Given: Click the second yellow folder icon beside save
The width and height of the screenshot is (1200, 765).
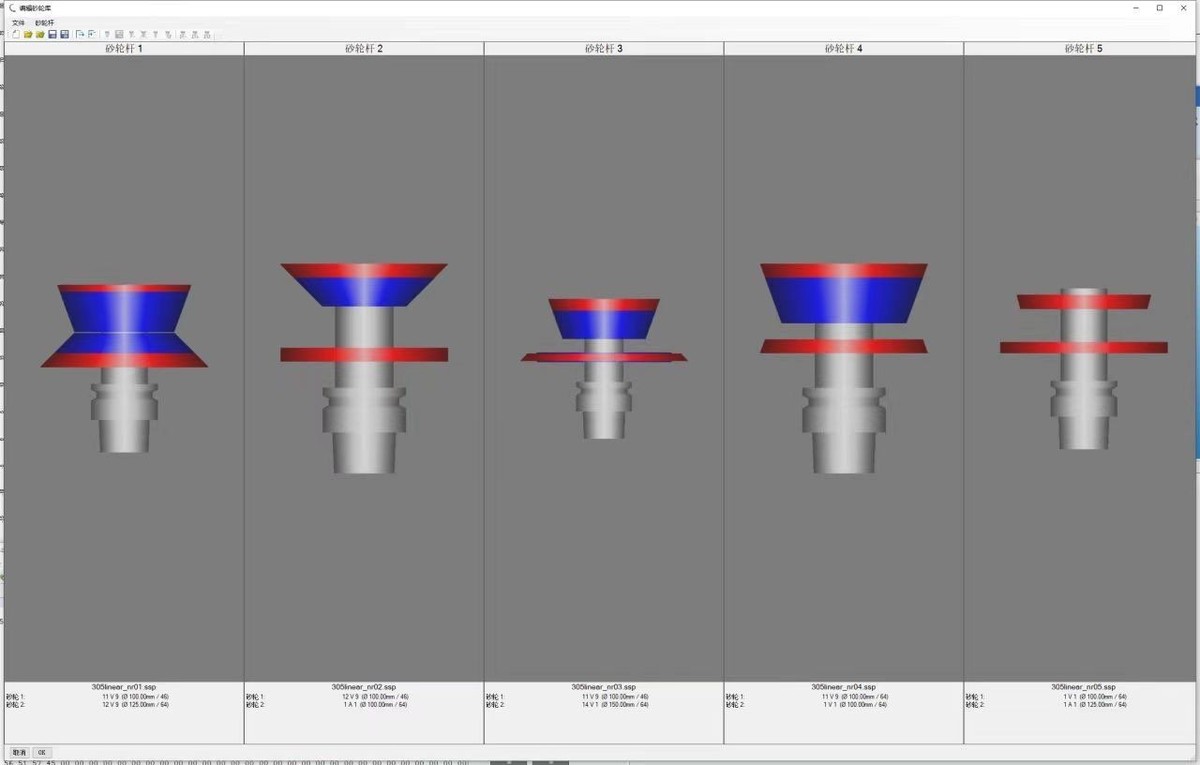Looking at the screenshot, I should point(40,34).
